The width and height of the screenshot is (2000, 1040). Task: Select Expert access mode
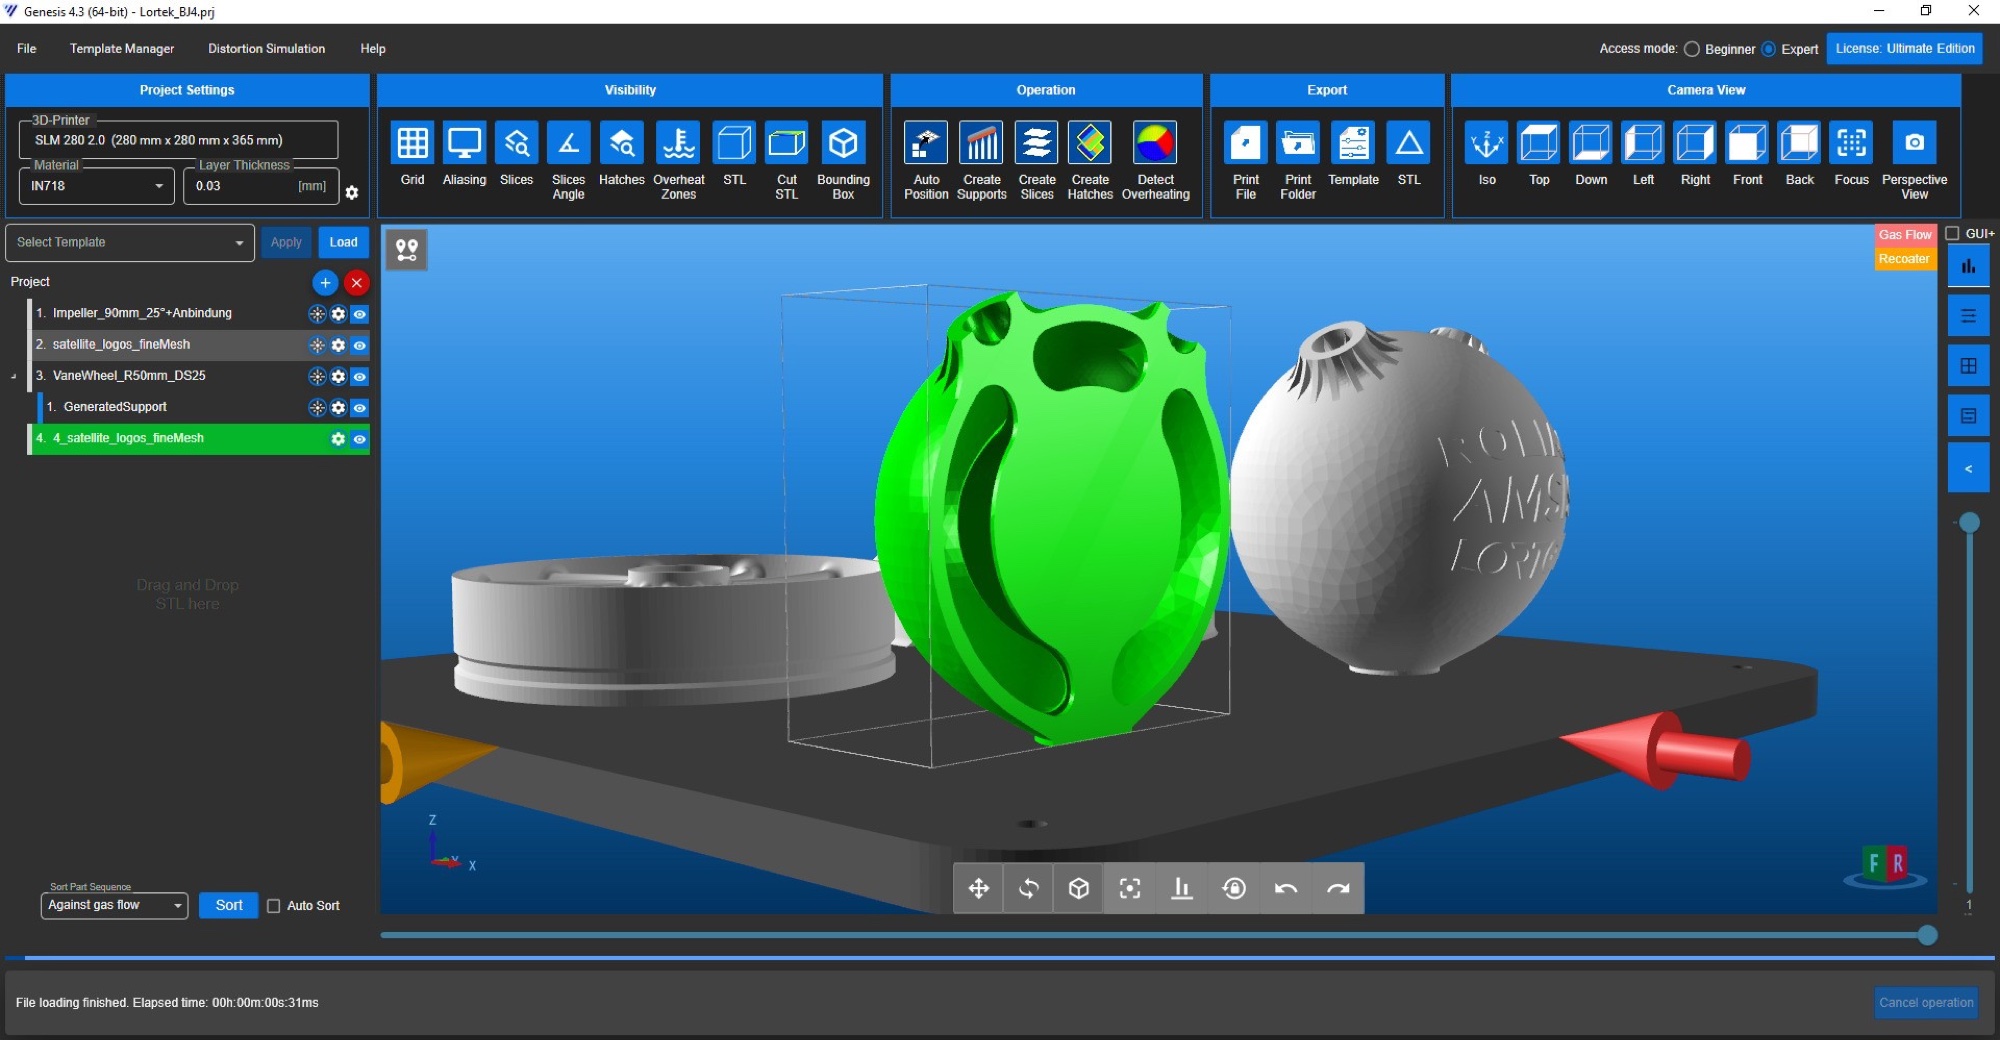tap(1769, 49)
